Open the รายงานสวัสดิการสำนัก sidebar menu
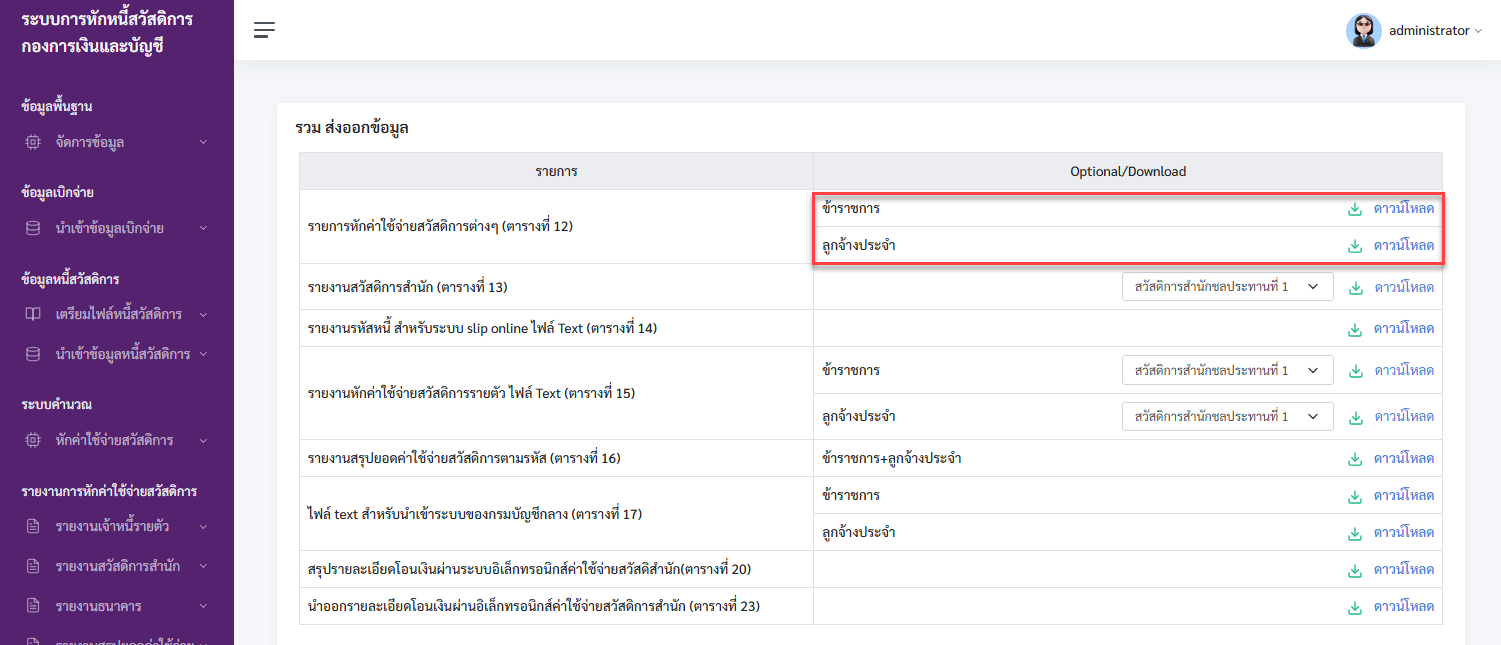Screen dimensions: 1501x645 (117, 566)
